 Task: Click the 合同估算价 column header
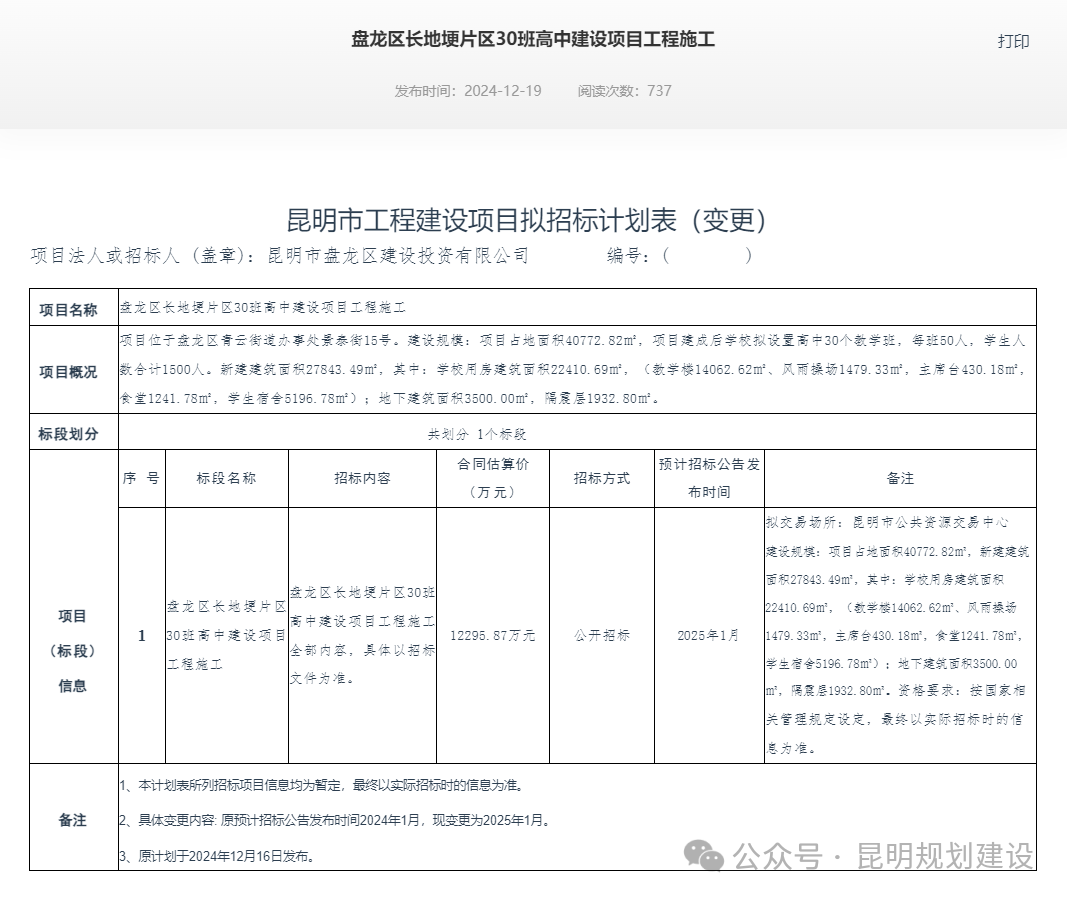[x=492, y=478]
